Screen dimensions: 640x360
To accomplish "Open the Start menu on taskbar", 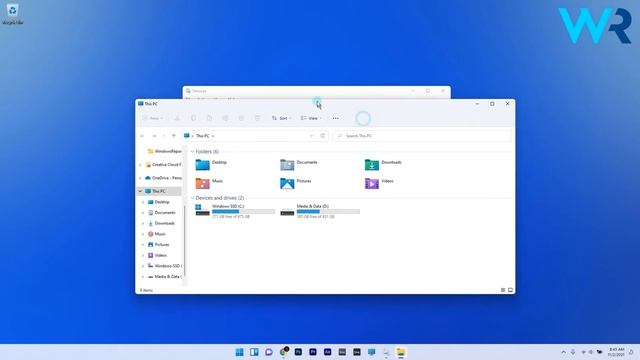I will (240, 352).
